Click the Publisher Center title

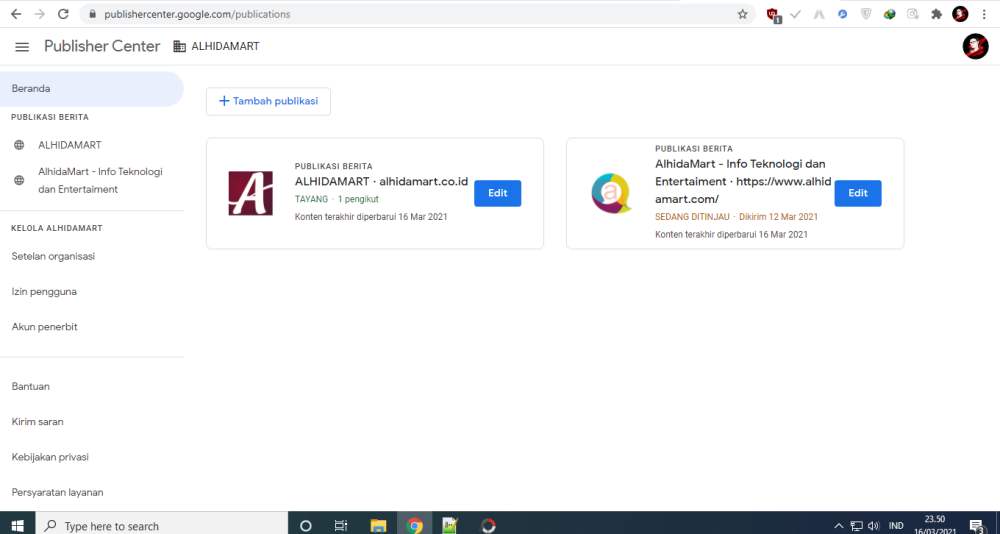point(102,47)
